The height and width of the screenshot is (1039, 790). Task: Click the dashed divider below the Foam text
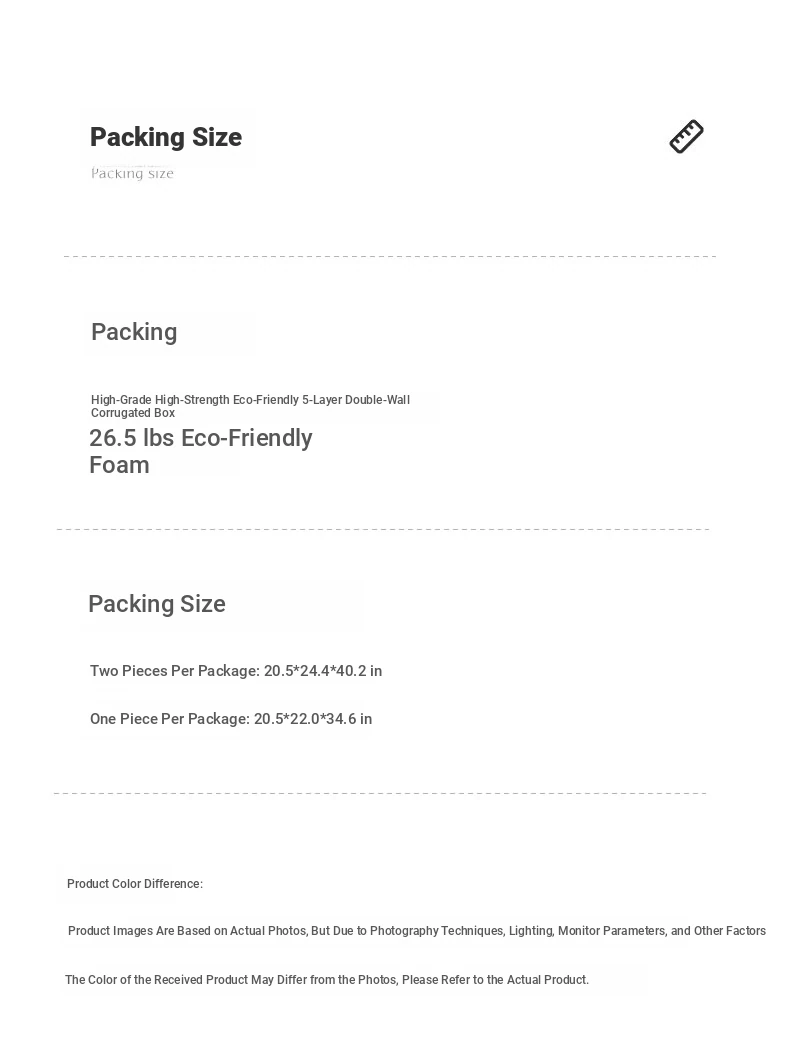tap(383, 529)
